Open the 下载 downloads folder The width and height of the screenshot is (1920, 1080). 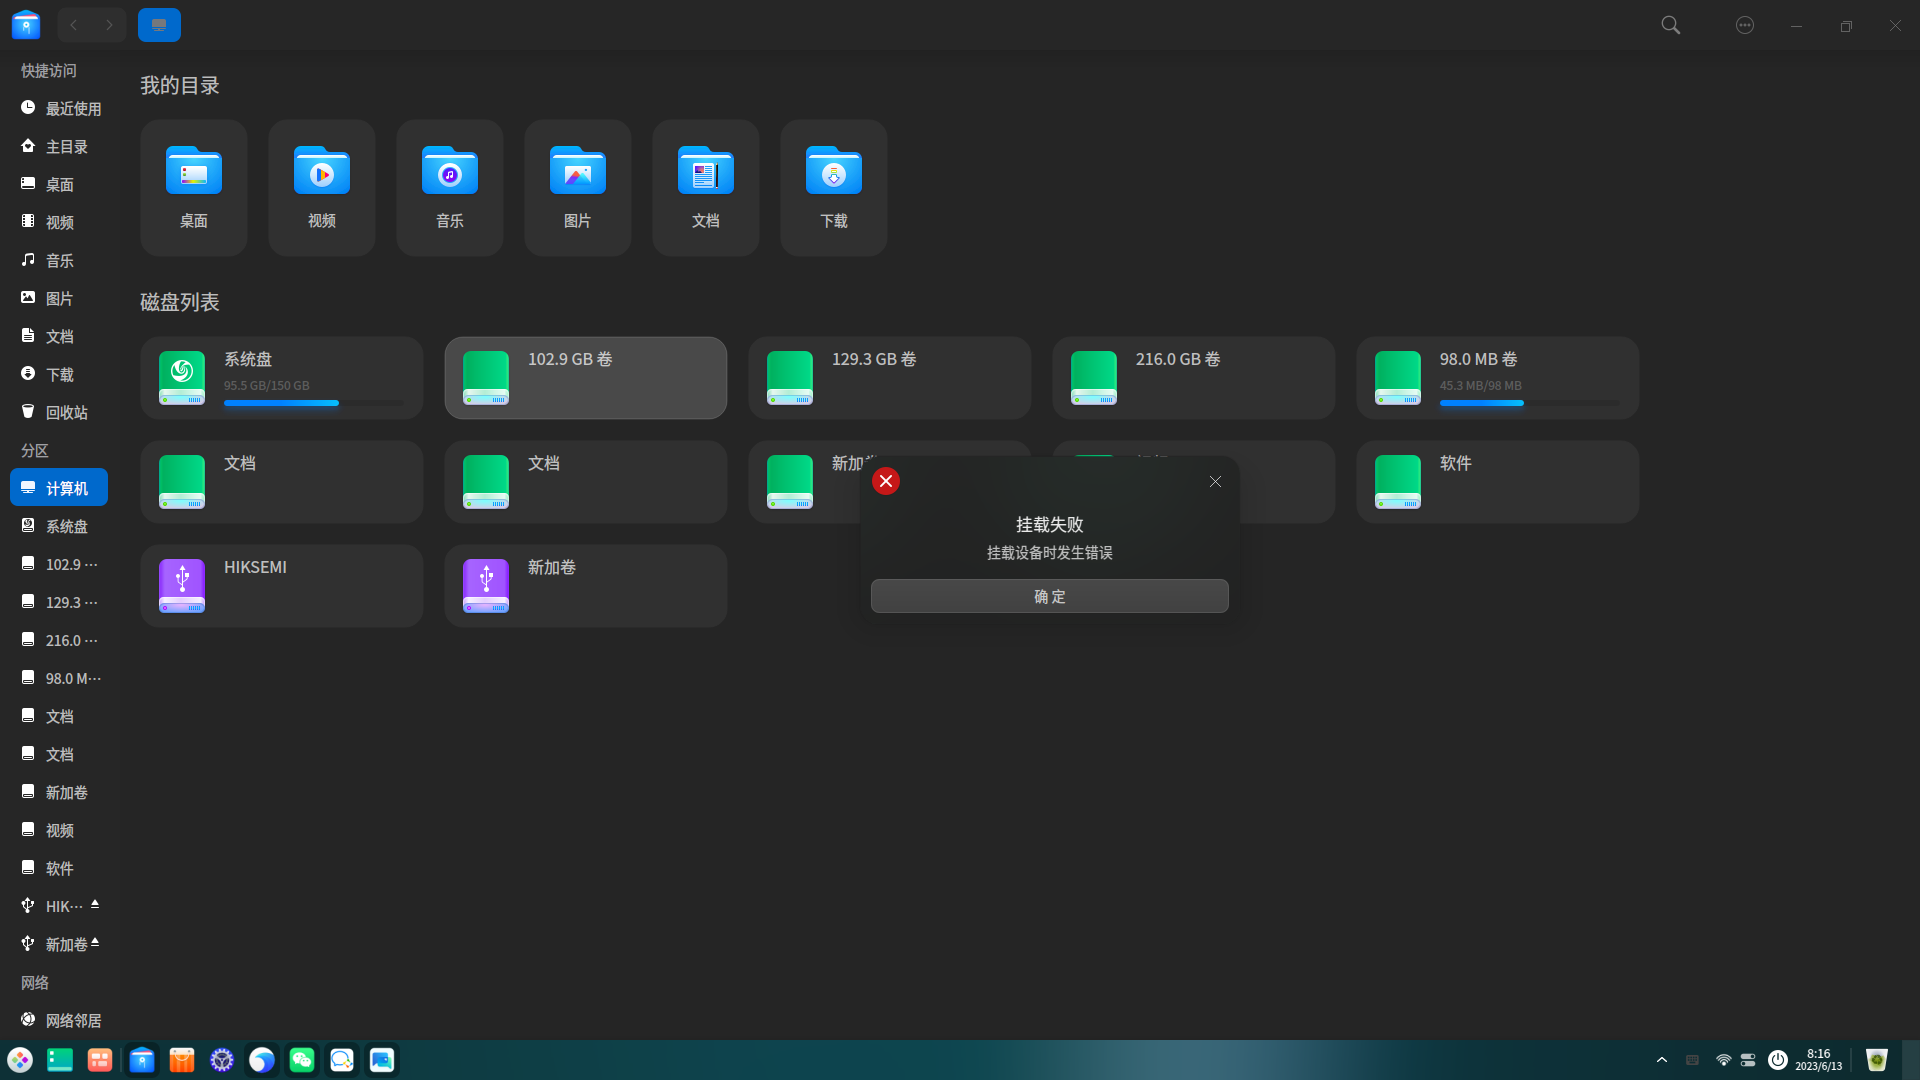(x=833, y=187)
